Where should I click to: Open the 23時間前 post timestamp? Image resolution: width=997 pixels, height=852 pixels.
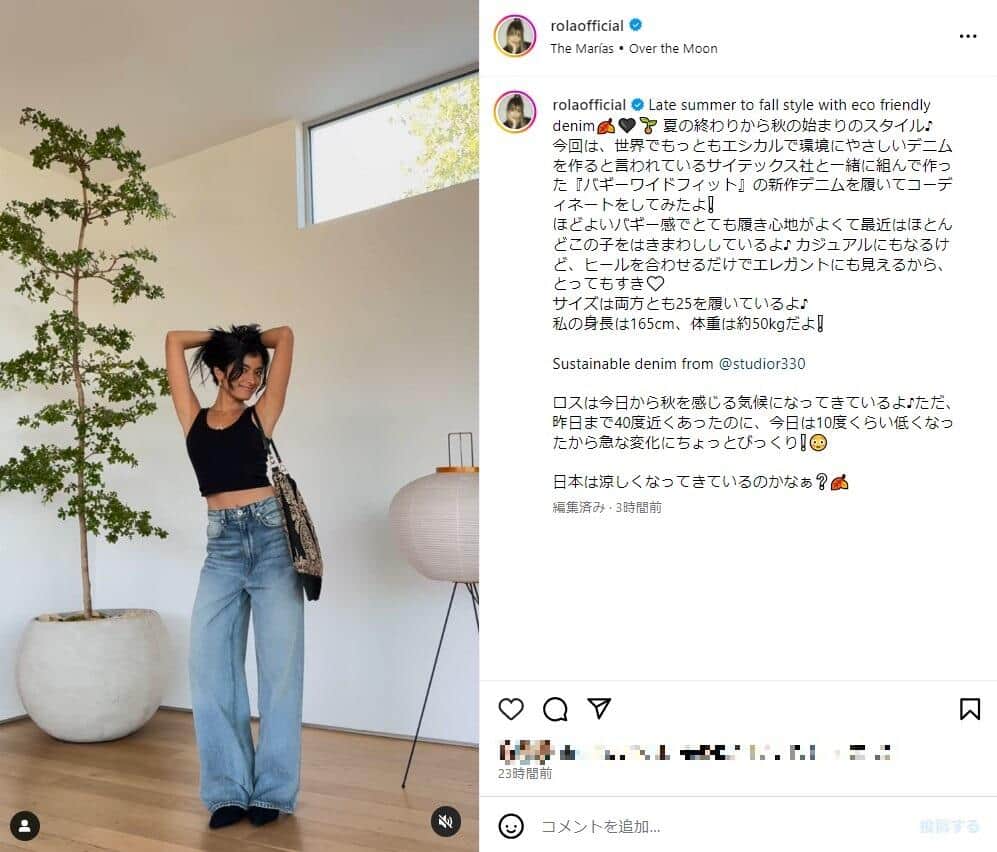[x=525, y=774]
